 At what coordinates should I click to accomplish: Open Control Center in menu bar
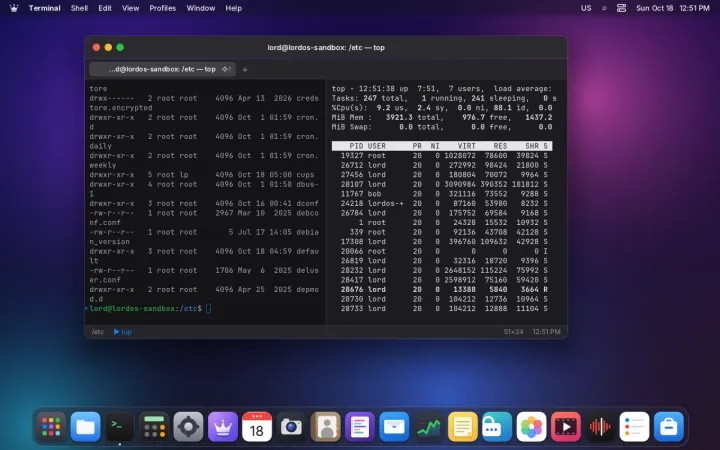(621, 8)
